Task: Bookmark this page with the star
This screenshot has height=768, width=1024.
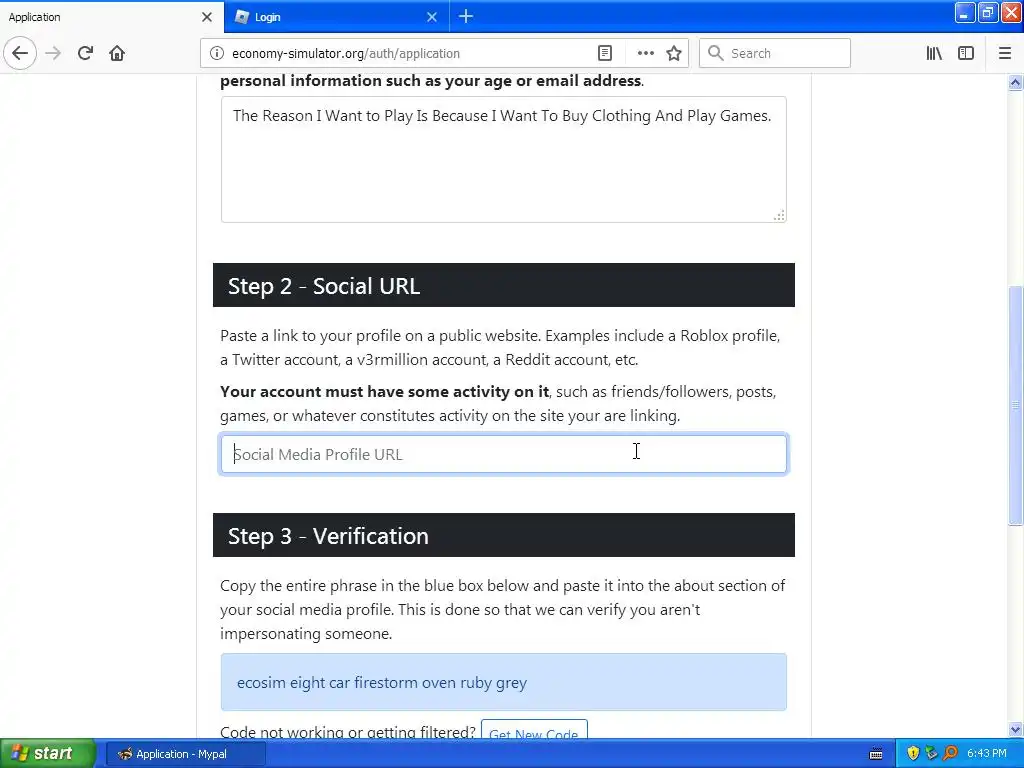Action: 674,54
